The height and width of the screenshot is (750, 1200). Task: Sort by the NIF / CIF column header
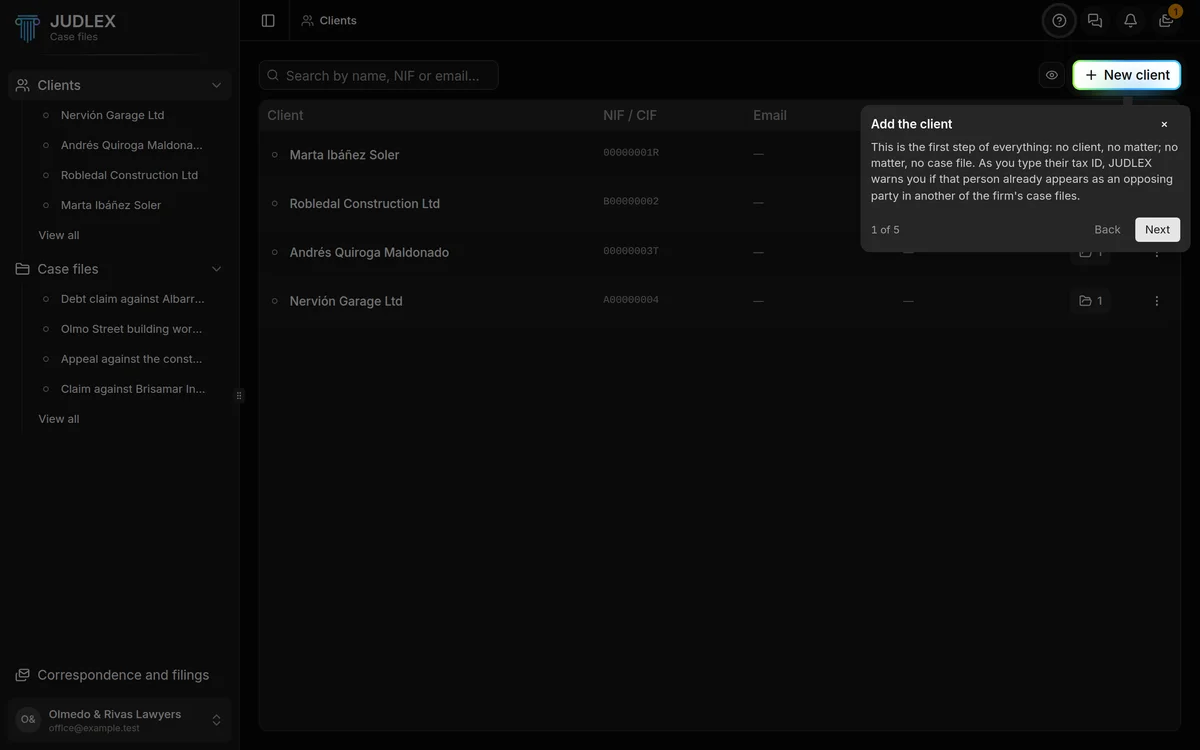tap(630, 115)
